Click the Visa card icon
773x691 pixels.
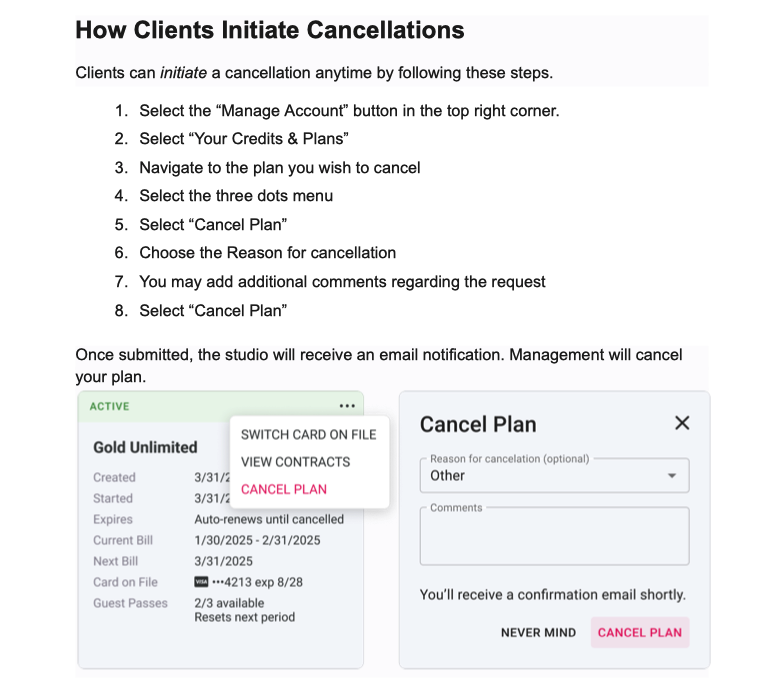tap(201, 582)
